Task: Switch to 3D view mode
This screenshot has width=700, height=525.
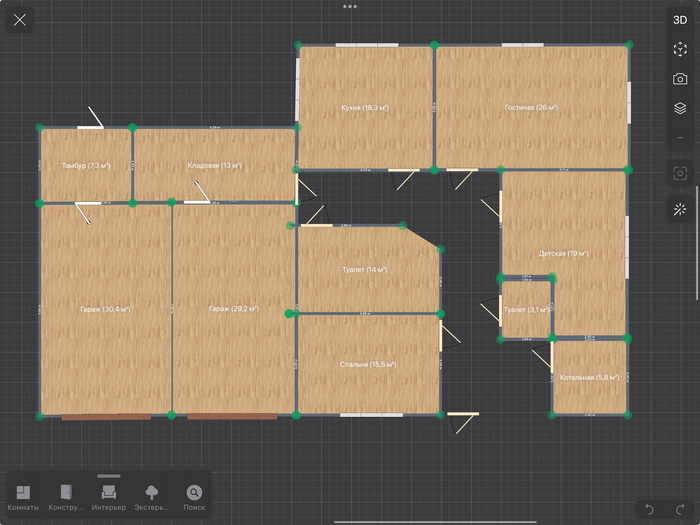Action: [x=680, y=19]
